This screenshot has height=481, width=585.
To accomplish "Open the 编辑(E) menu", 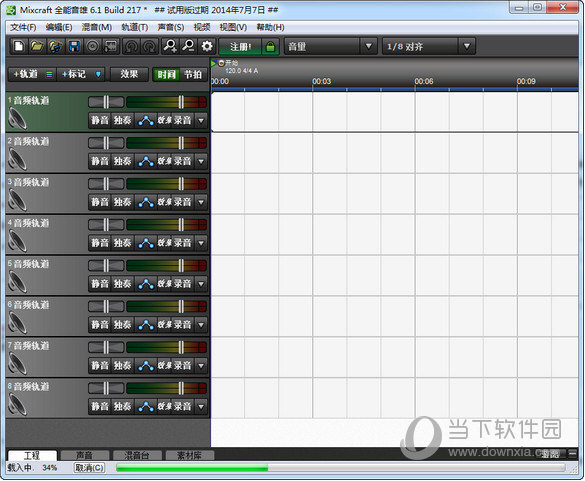I will (x=59, y=27).
